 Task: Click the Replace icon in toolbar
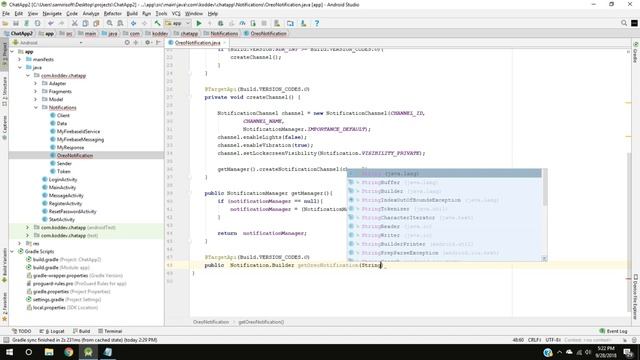(120, 23)
